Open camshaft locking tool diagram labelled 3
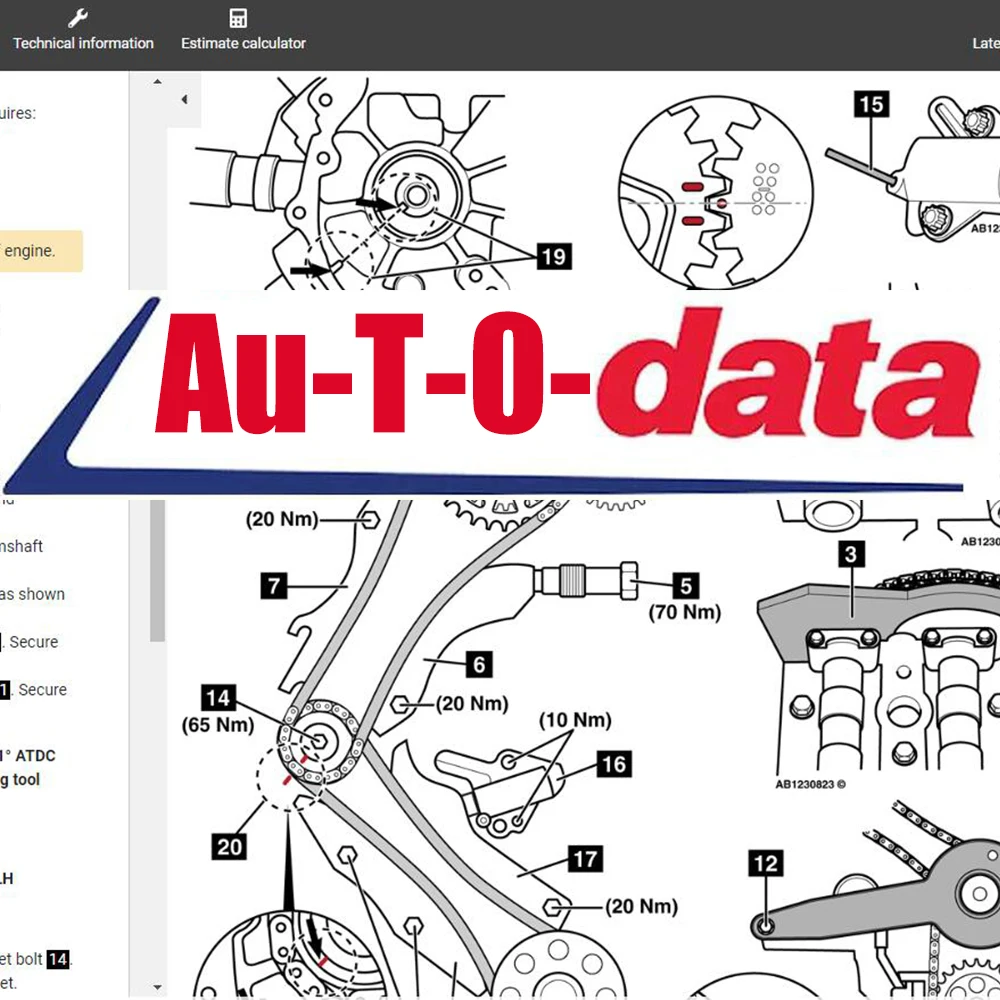The width and height of the screenshot is (1000, 1000). tap(879, 663)
